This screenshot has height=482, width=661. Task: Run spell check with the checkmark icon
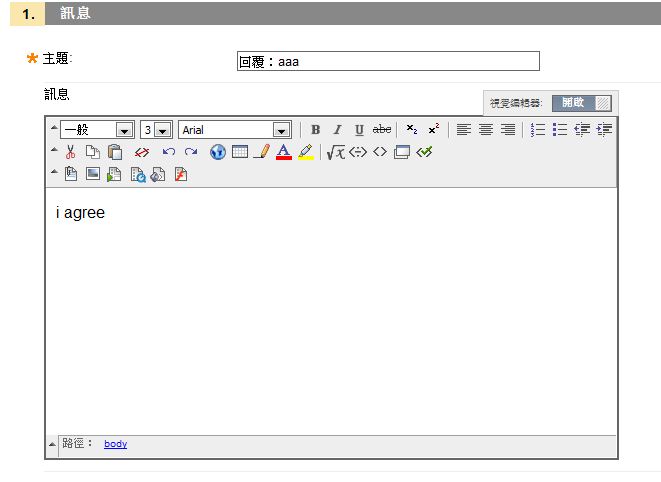pos(425,152)
